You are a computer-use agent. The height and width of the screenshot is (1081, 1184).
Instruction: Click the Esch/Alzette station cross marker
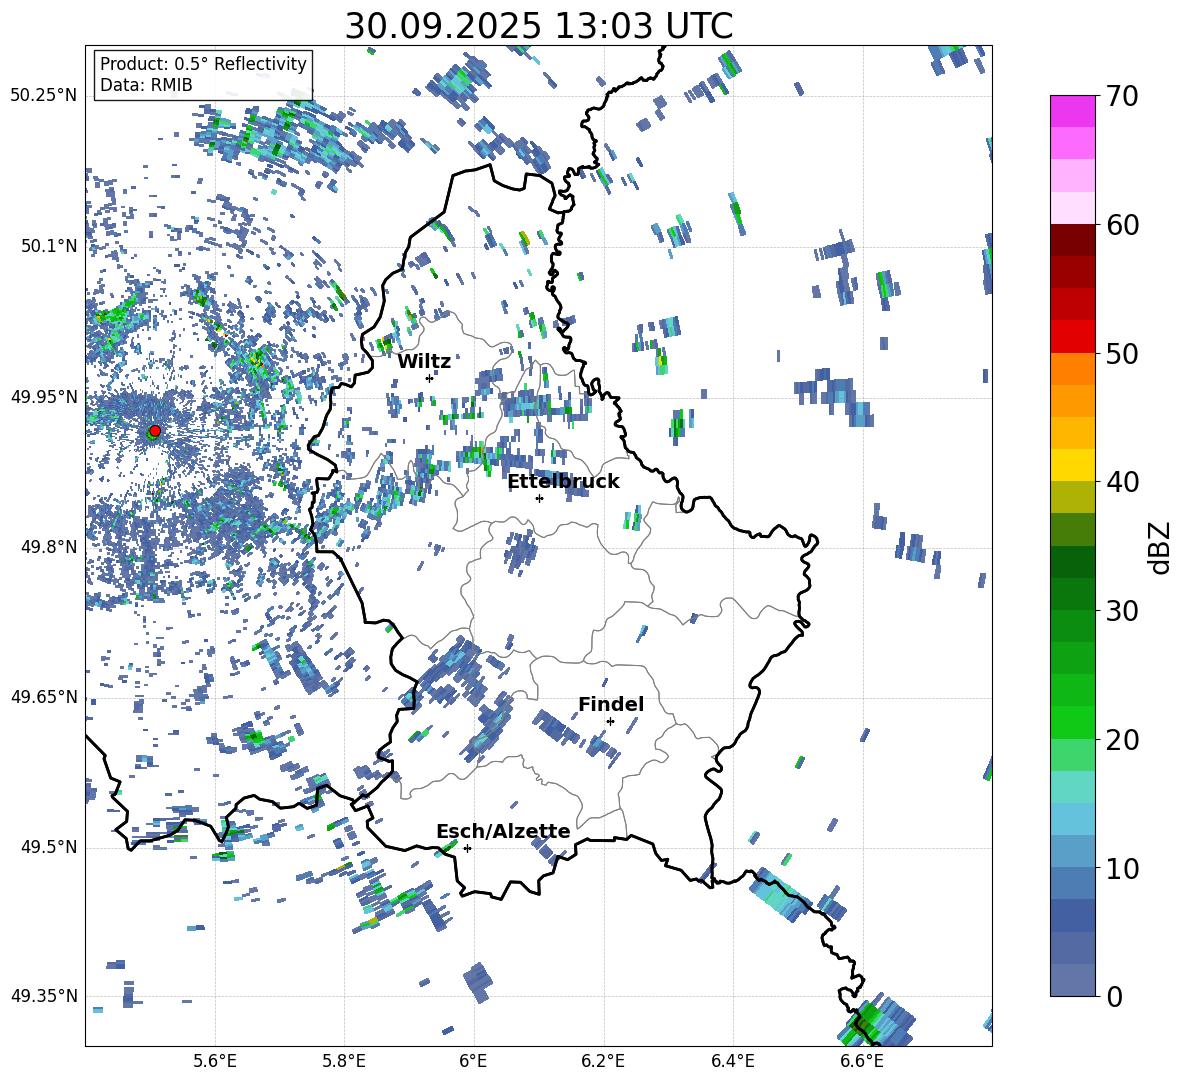(467, 848)
